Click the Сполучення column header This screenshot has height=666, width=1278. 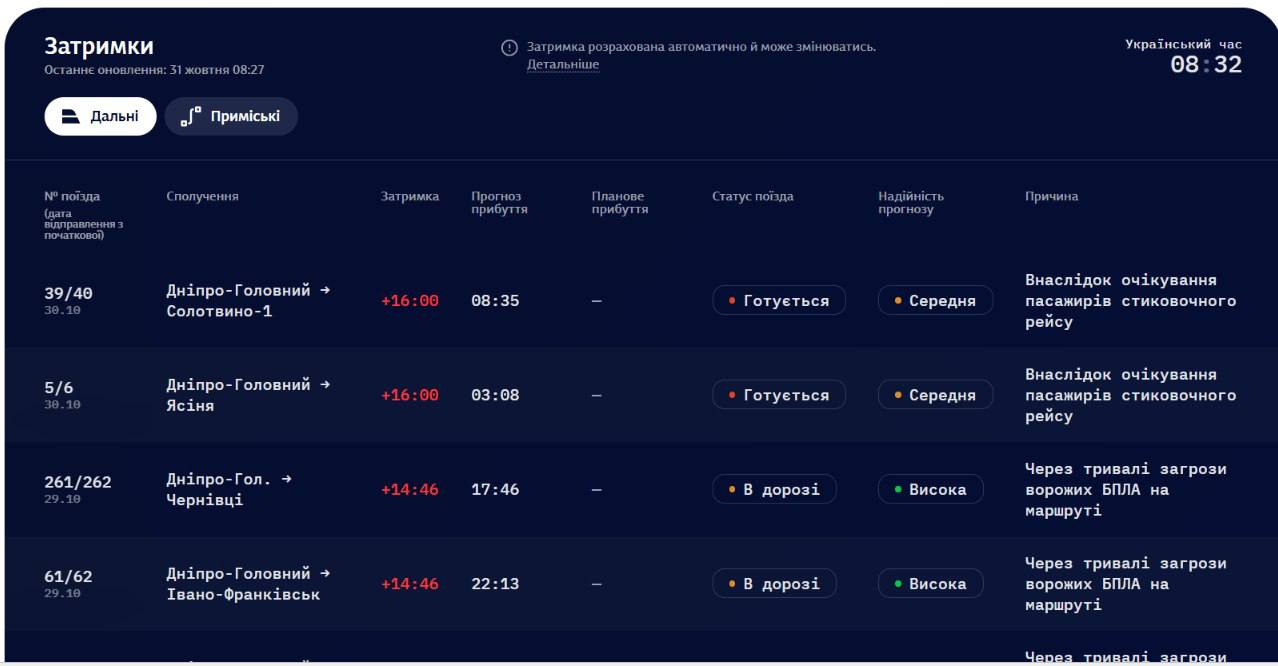click(x=202, y=196)
